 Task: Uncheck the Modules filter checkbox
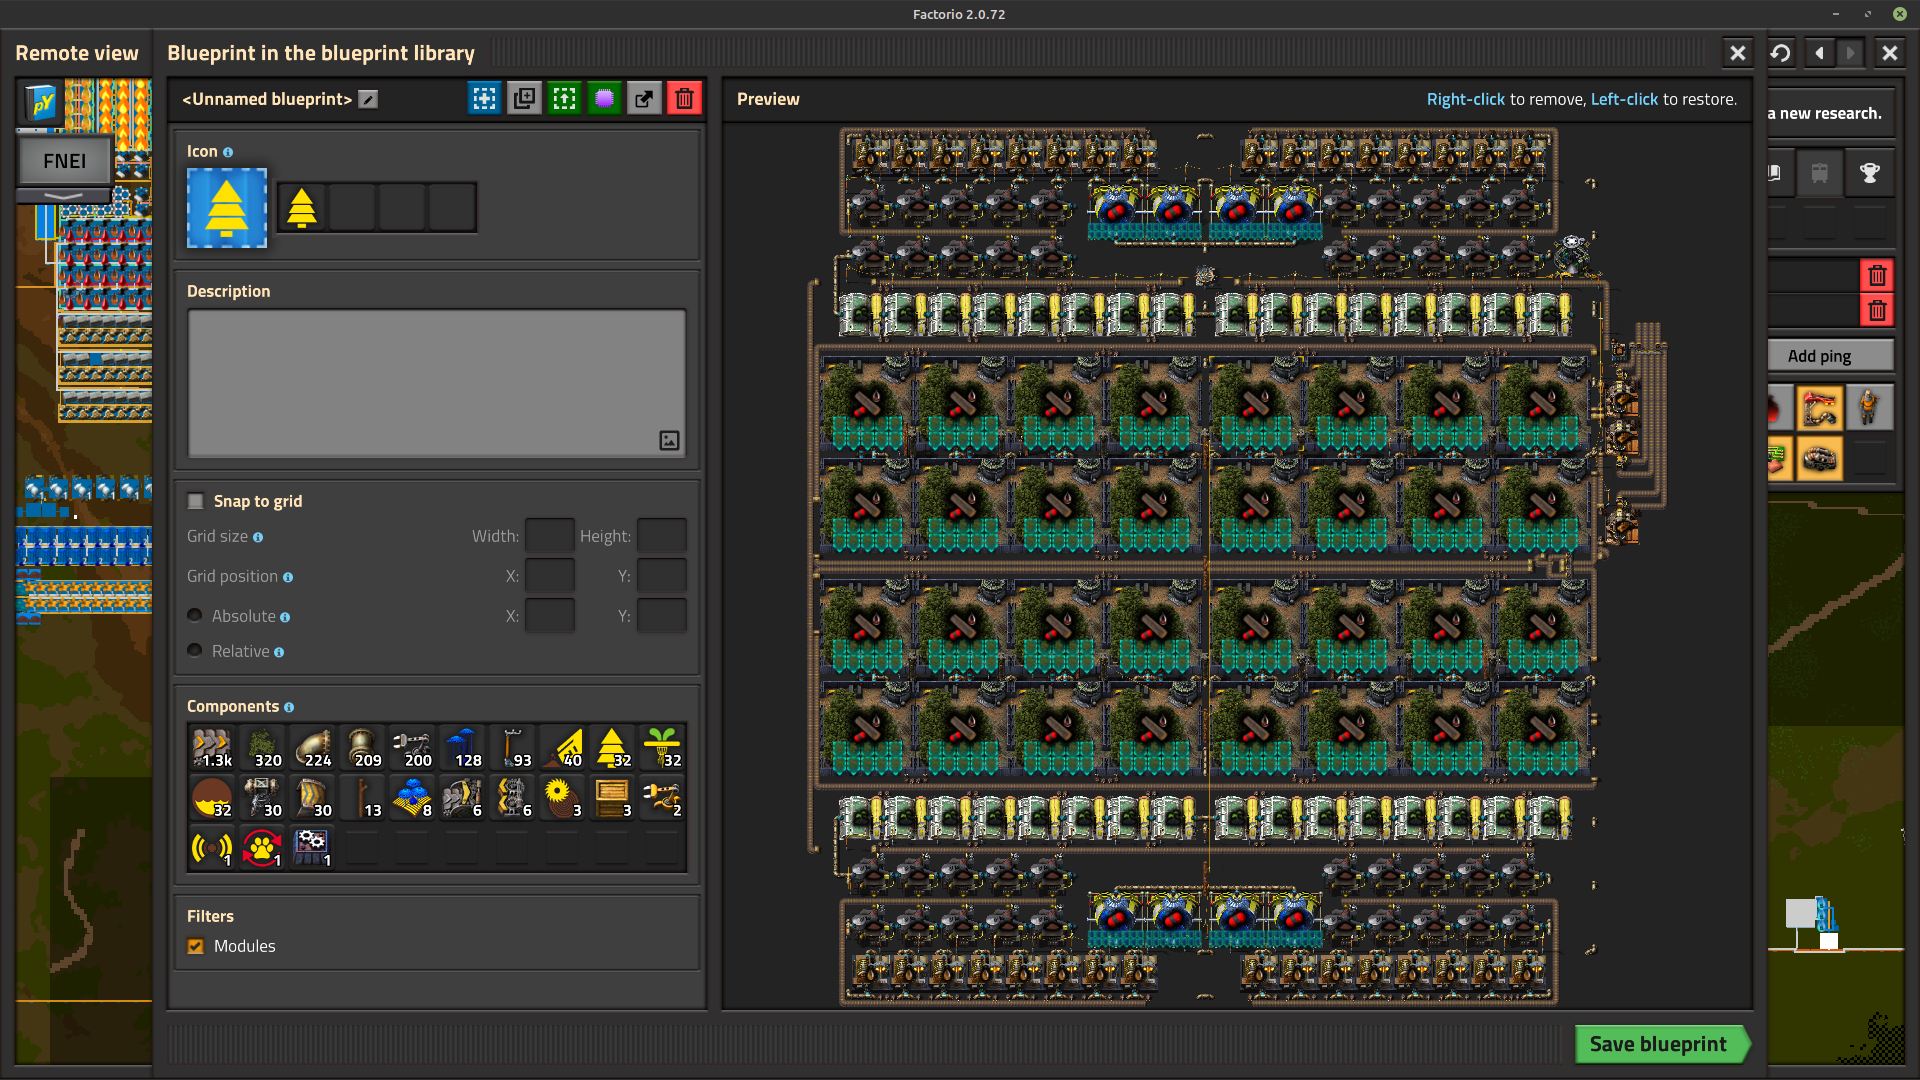point(196,946)
